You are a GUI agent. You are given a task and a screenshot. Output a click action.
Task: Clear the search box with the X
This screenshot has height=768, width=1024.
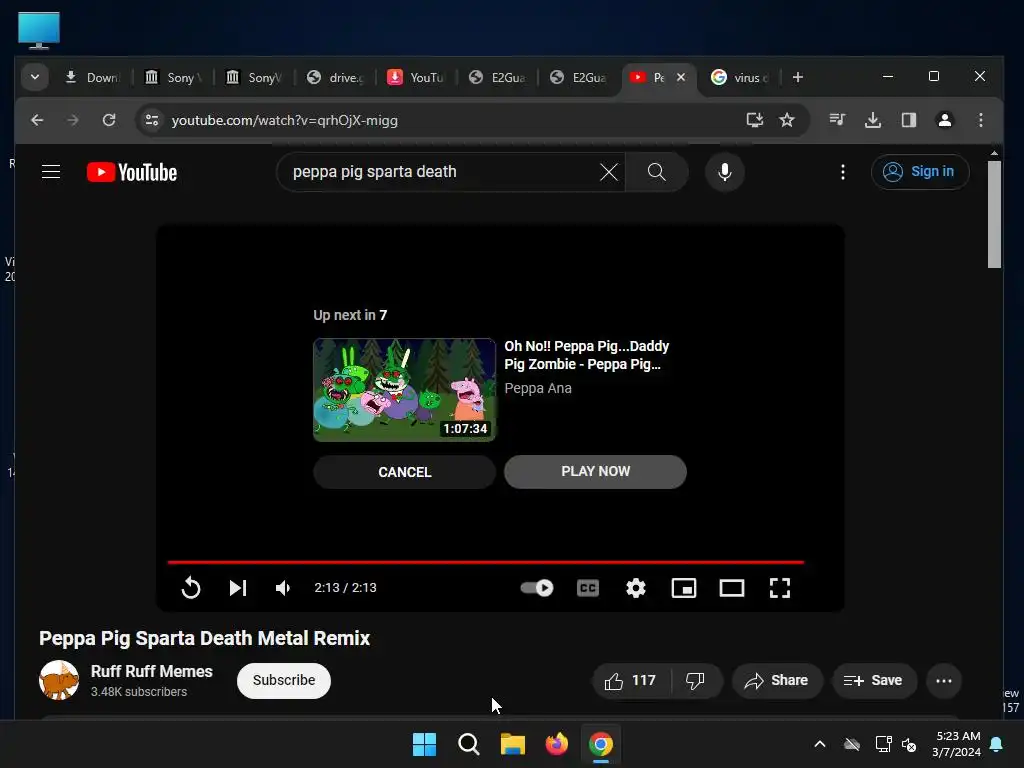point(609,172)
